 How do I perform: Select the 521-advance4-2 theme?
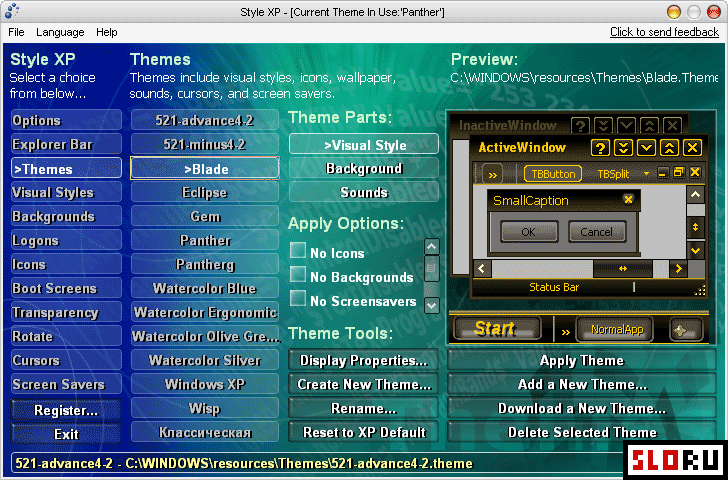[x=205, y=120]
